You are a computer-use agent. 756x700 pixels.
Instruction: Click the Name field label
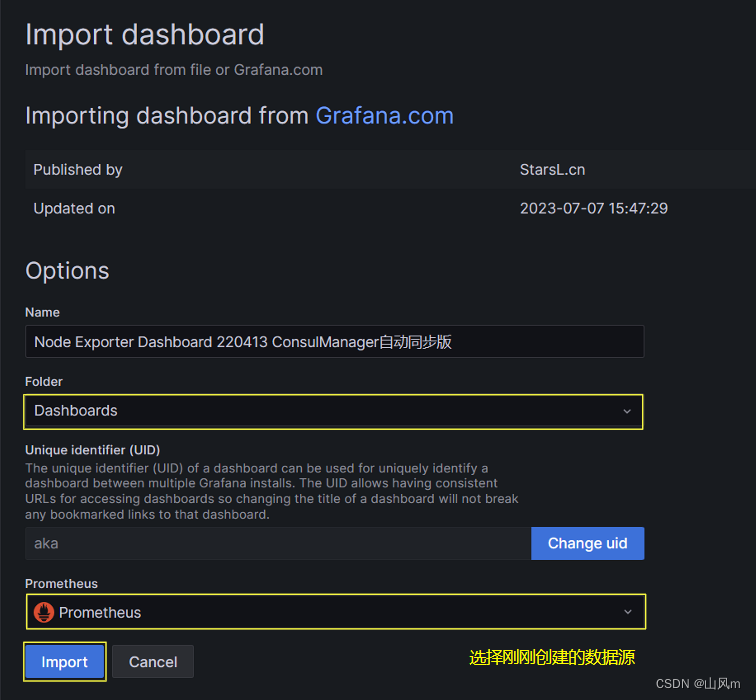(42, 312)
